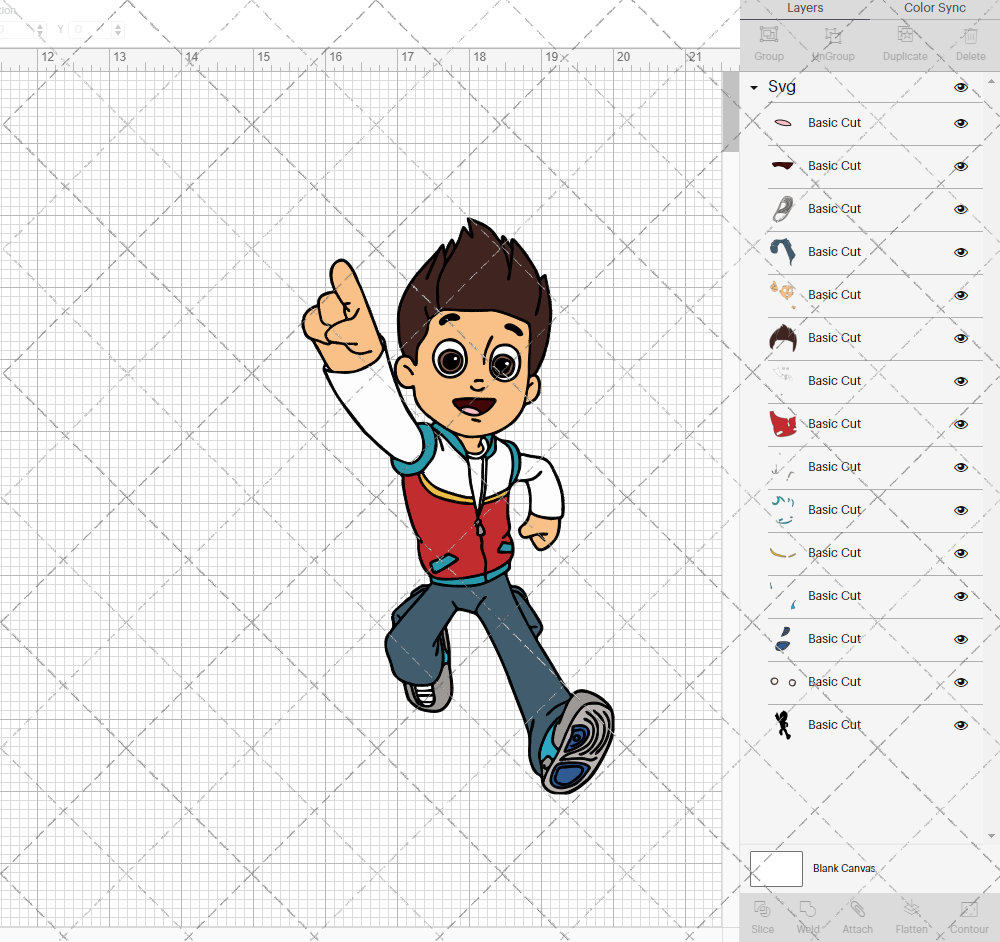Group the selected layers

(768, 42)
